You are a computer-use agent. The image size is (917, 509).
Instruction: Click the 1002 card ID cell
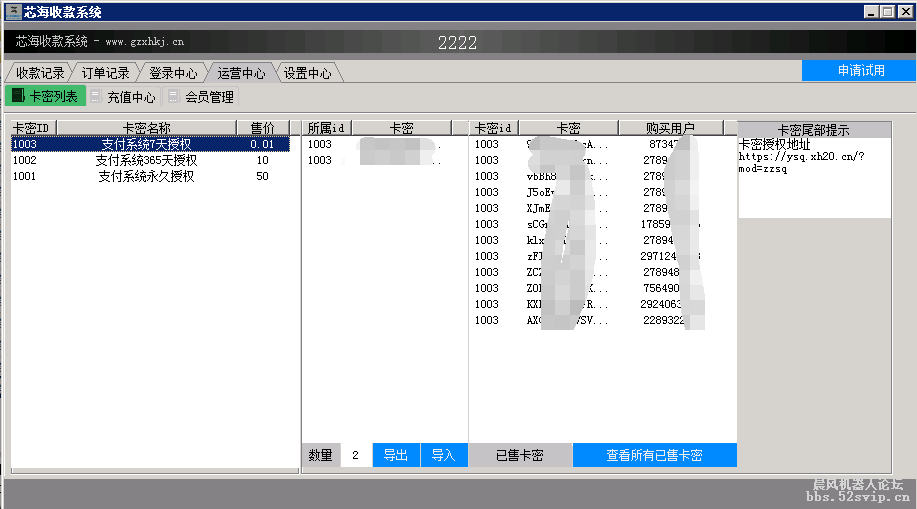click(x=25, y=160)
